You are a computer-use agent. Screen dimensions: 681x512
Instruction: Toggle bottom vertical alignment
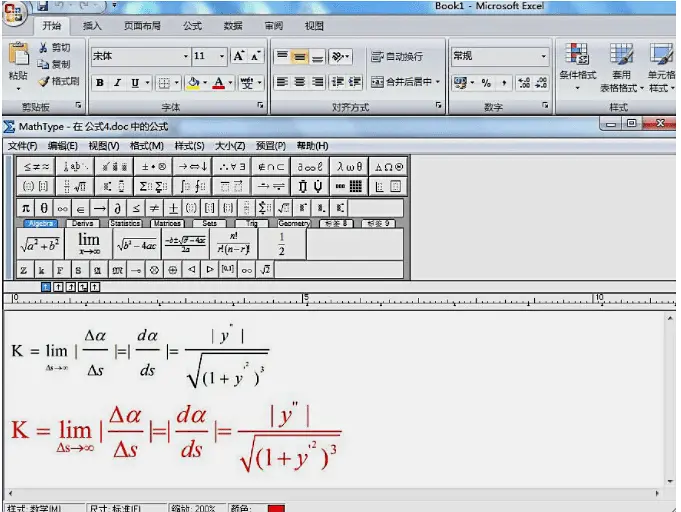(x=317, y=56)
